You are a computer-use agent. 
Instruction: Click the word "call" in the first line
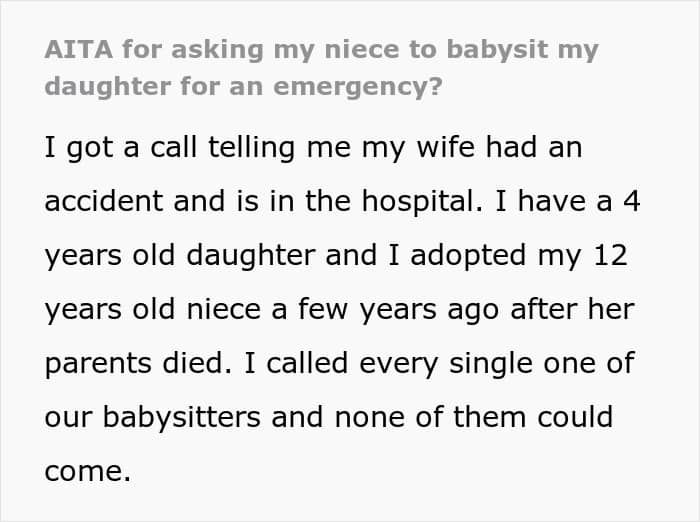(174, 147)
